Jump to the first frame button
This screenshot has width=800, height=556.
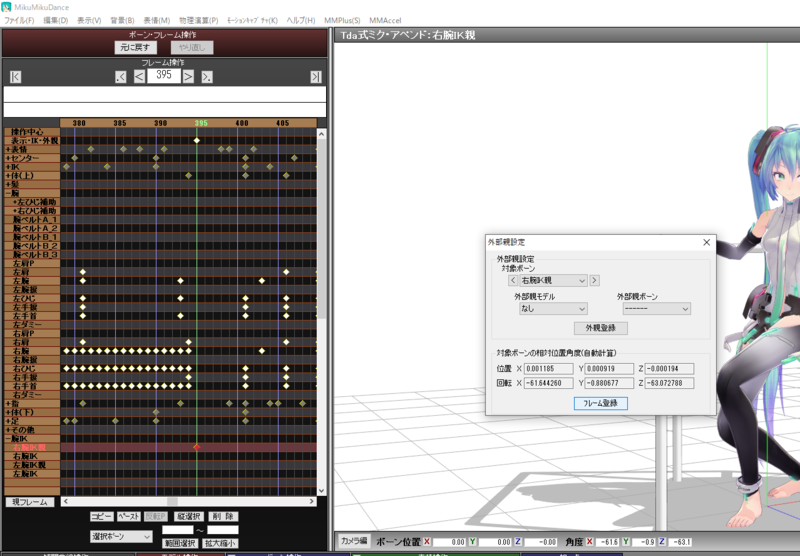(x=15, y=77)
